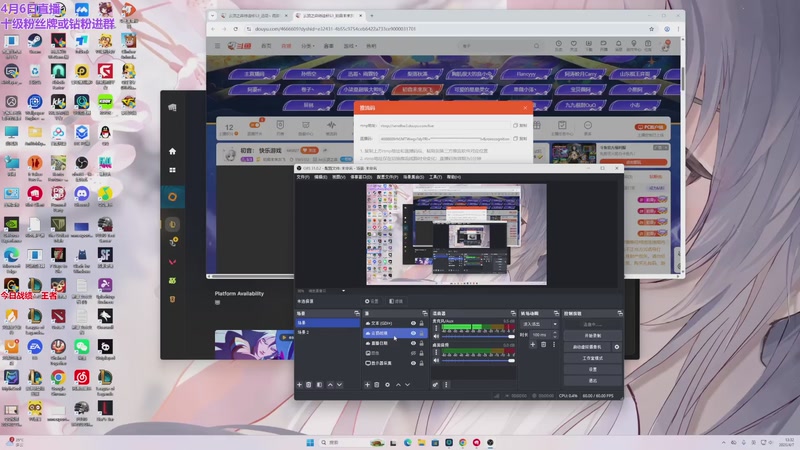This screenshot has width=800, height=450.
Task: Copy the rtmp address in push-code dialog
Action: 520,126
